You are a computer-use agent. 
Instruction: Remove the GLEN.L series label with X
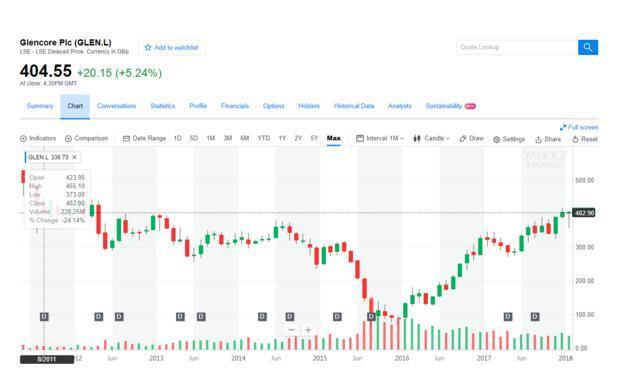tap(74, 157)
